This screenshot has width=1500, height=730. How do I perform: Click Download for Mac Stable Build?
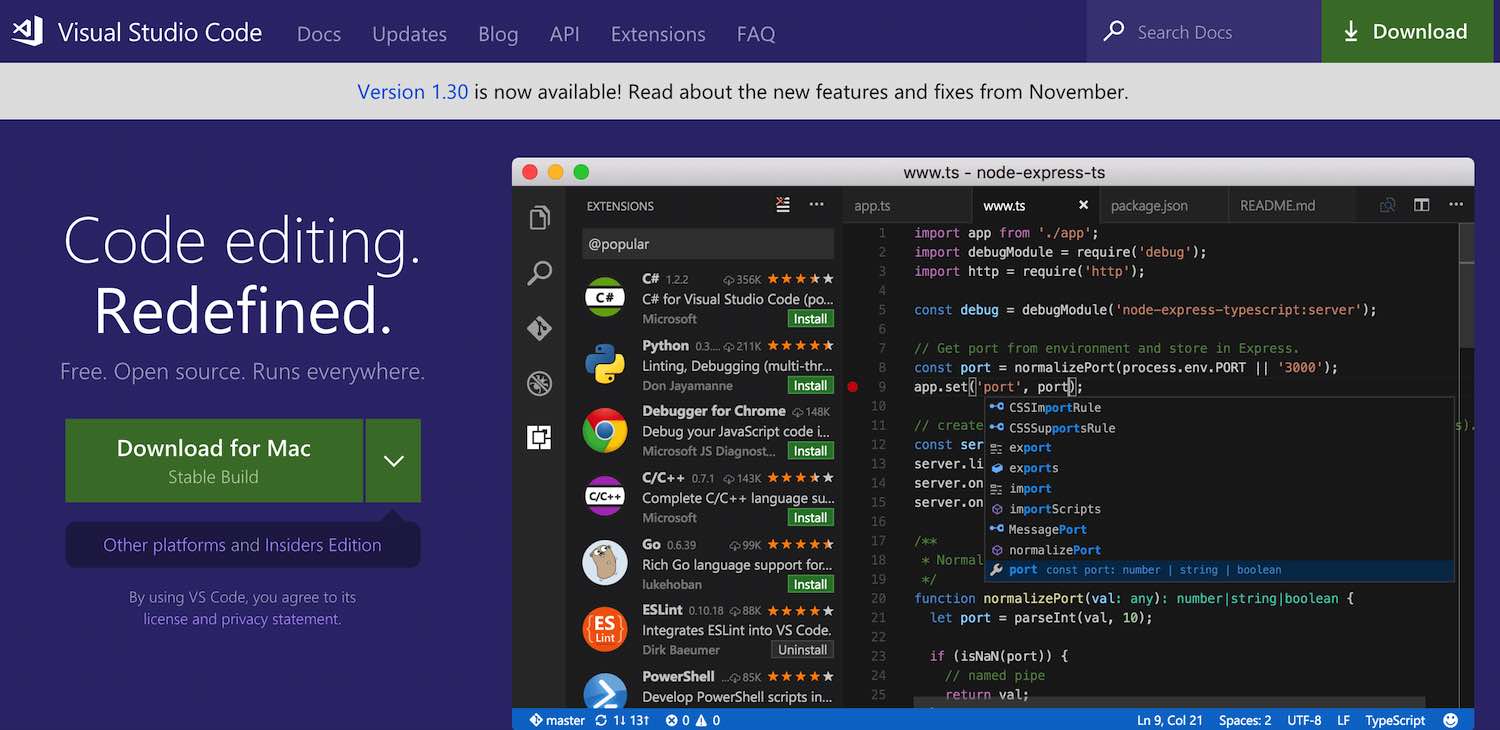pos(214,460)
